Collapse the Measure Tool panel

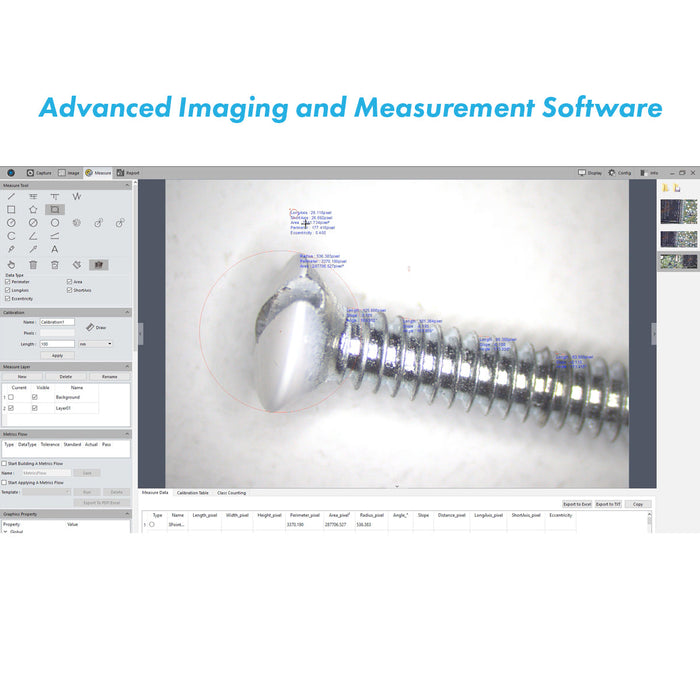127,185
